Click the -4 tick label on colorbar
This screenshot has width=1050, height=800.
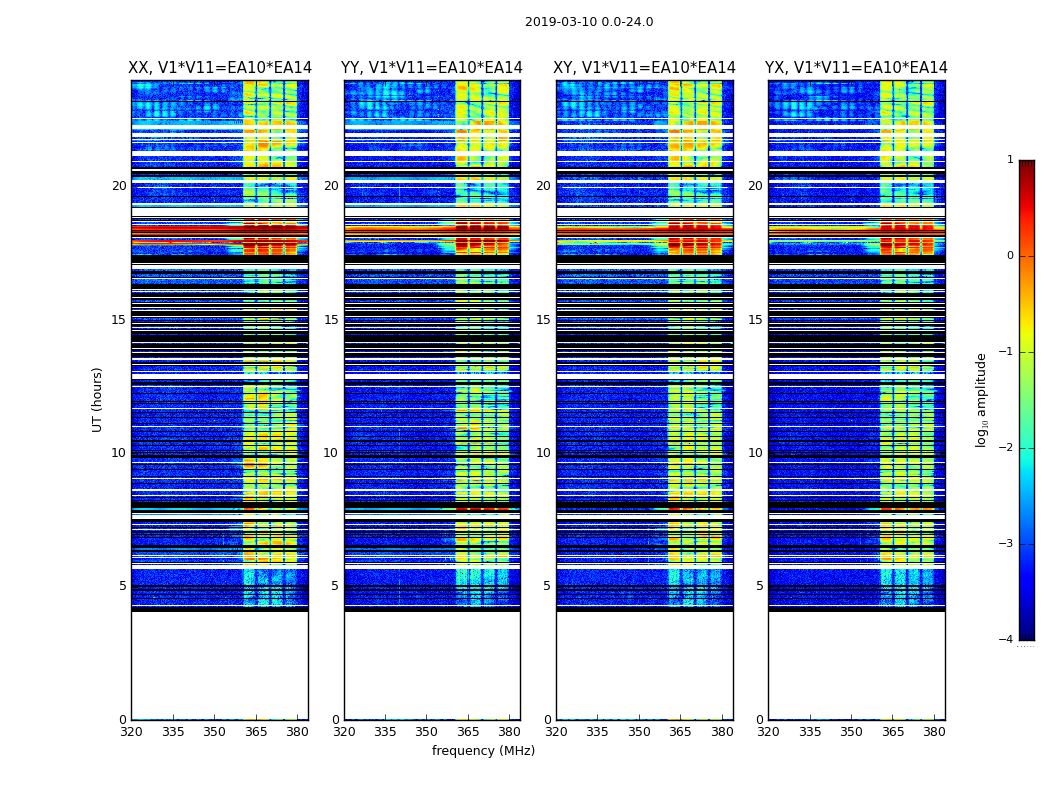tap(1008, 640)
